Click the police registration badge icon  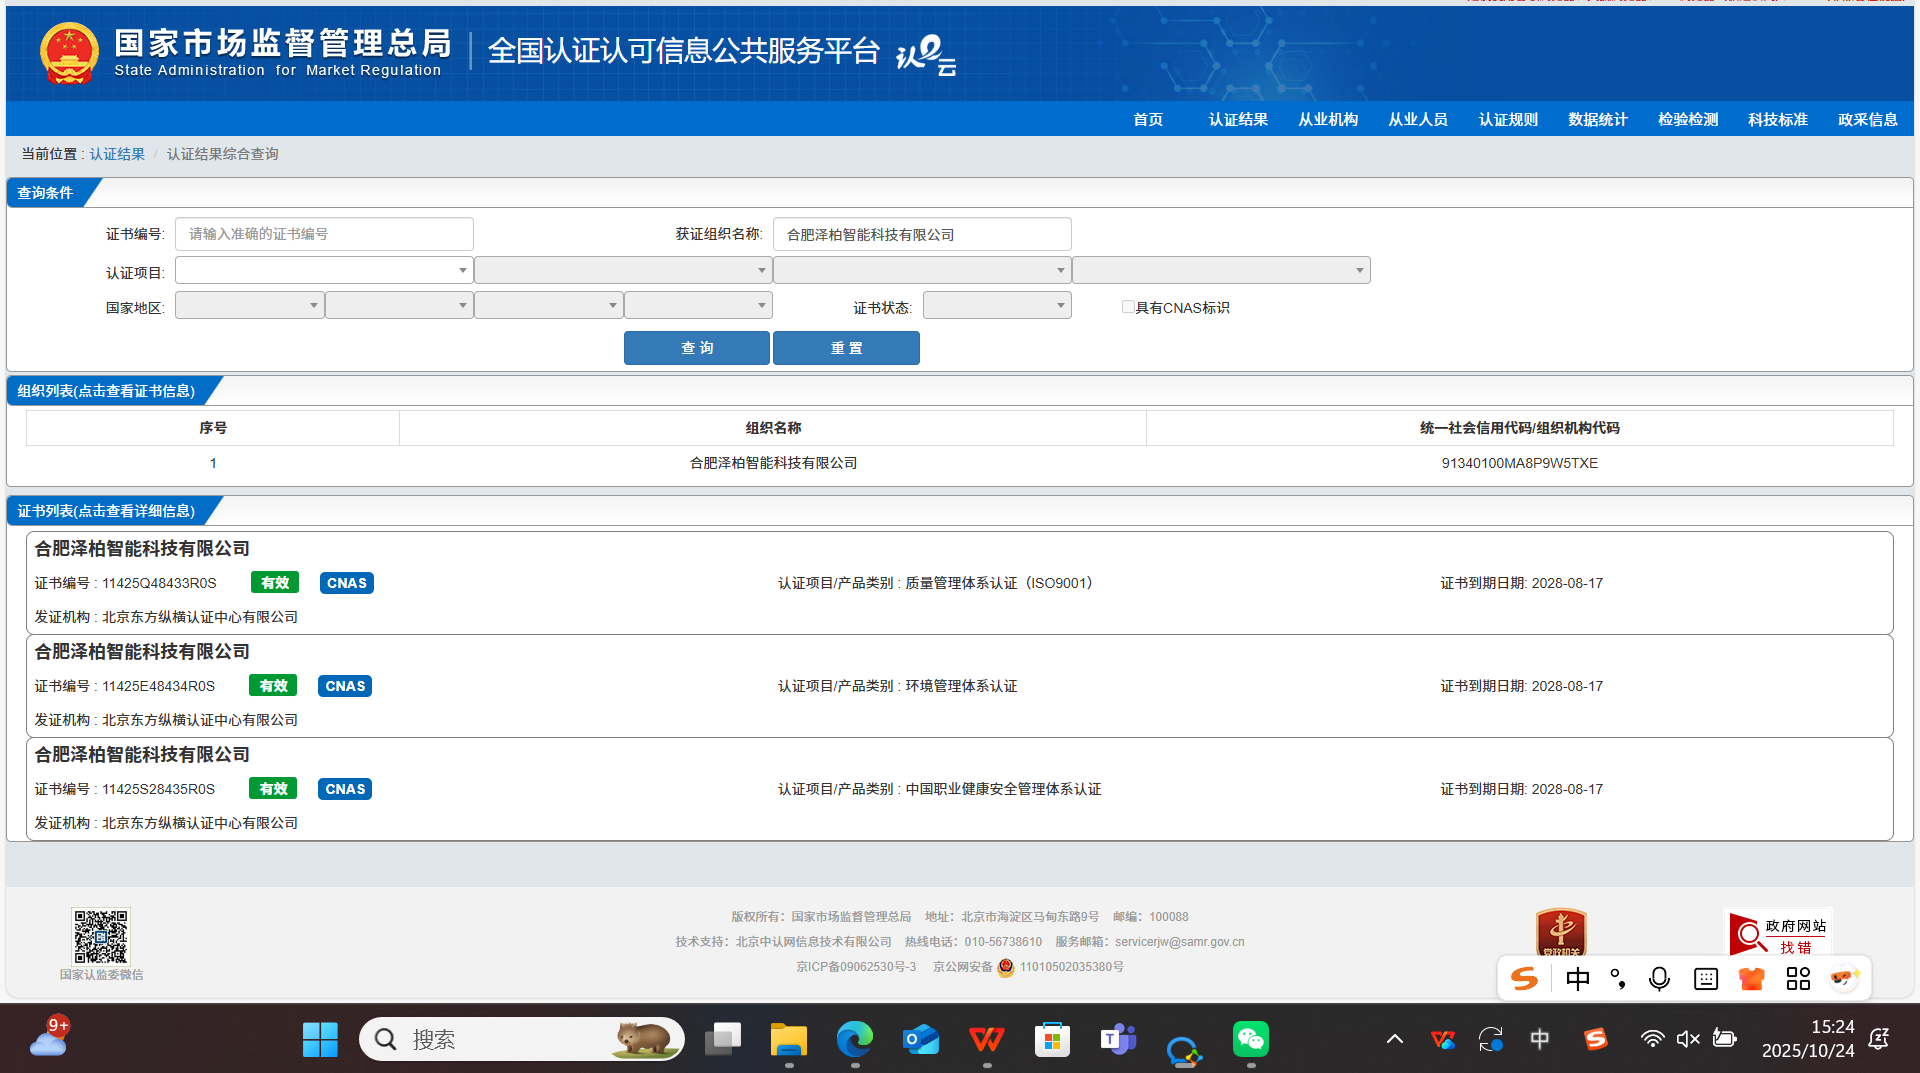pos(1006,967)
